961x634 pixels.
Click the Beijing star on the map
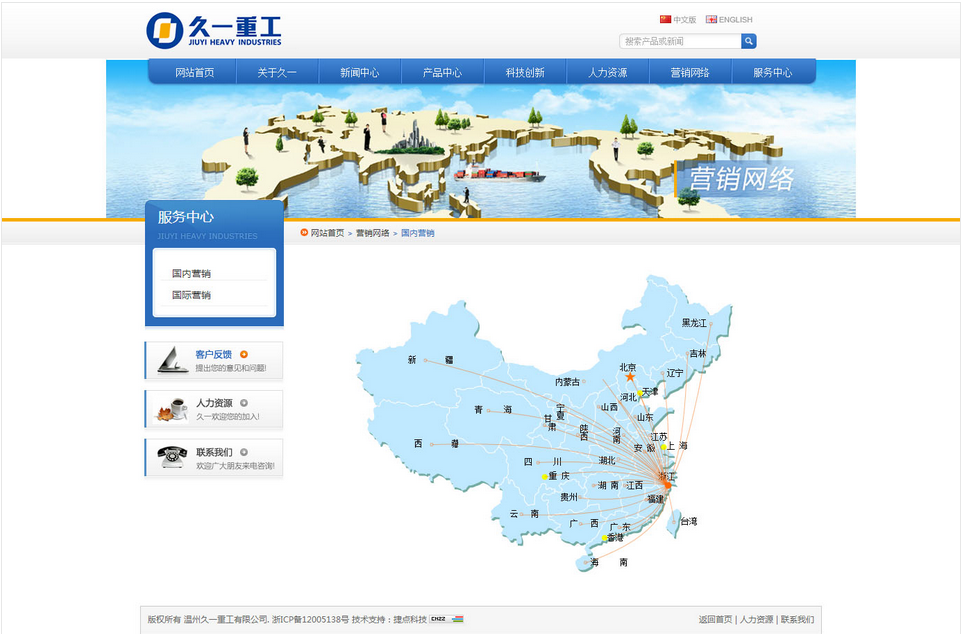click(x=630, y=377)
